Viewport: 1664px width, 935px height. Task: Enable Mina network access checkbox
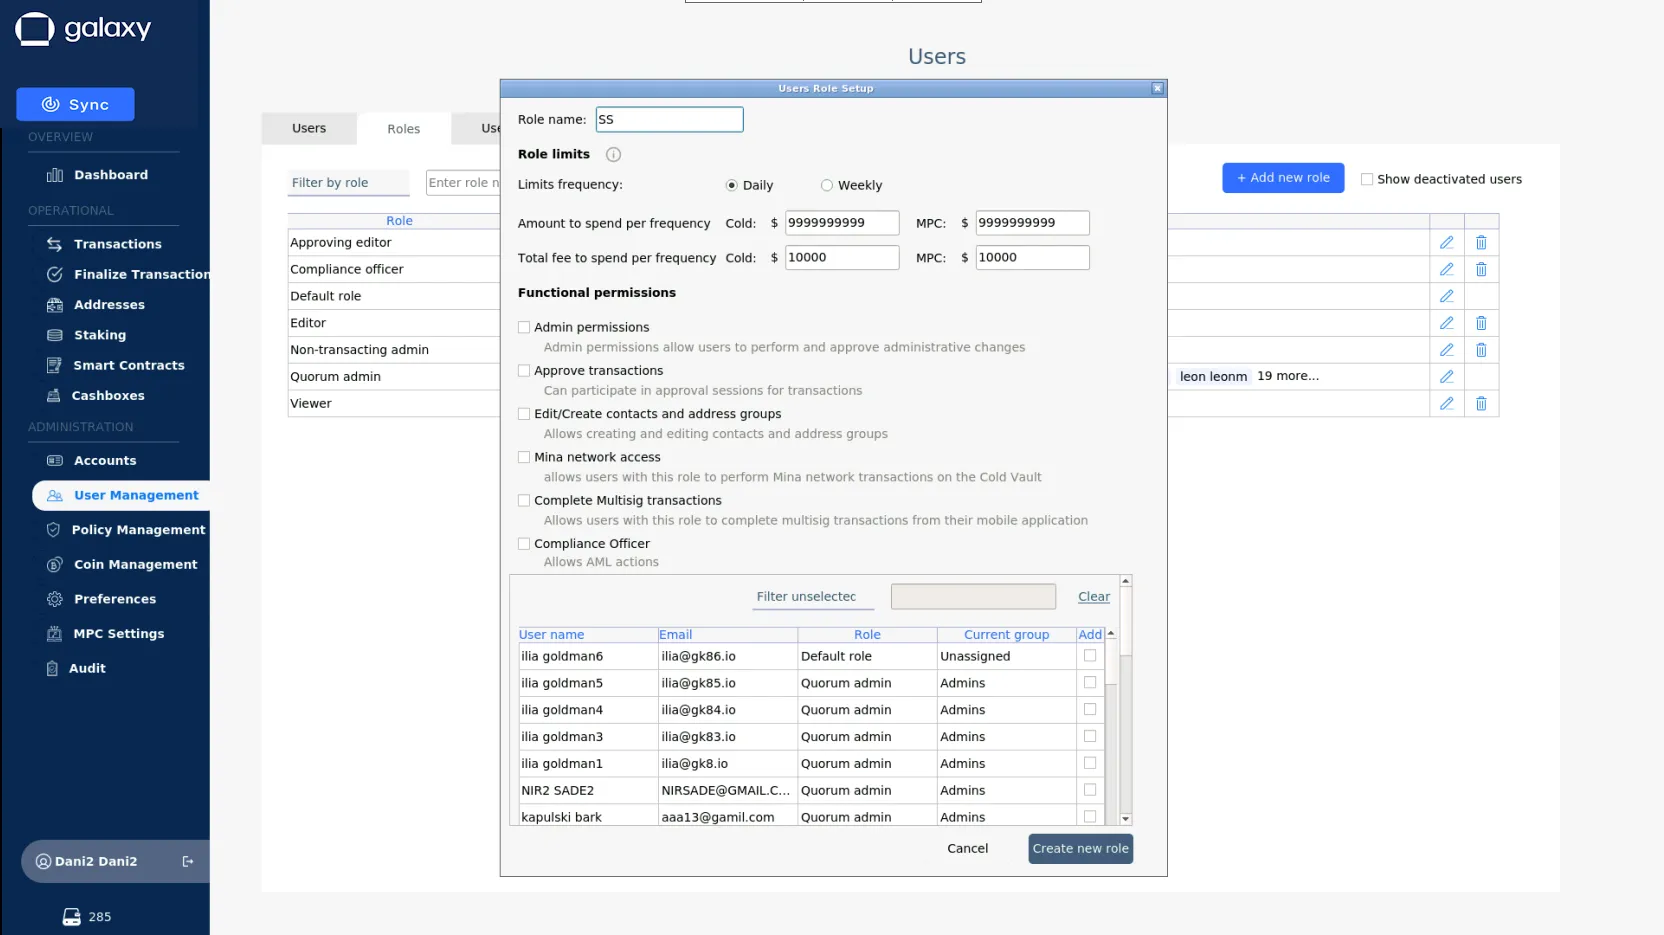(524, 457)
